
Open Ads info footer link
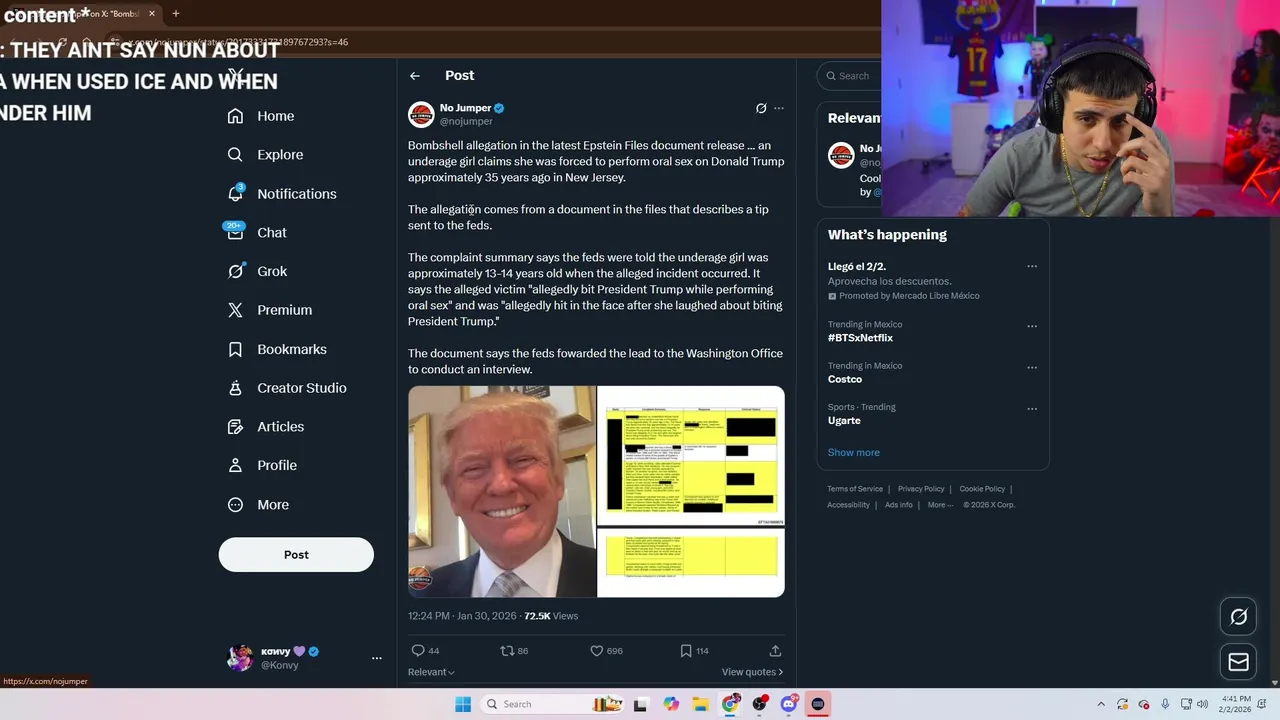[x=899, y=505]
